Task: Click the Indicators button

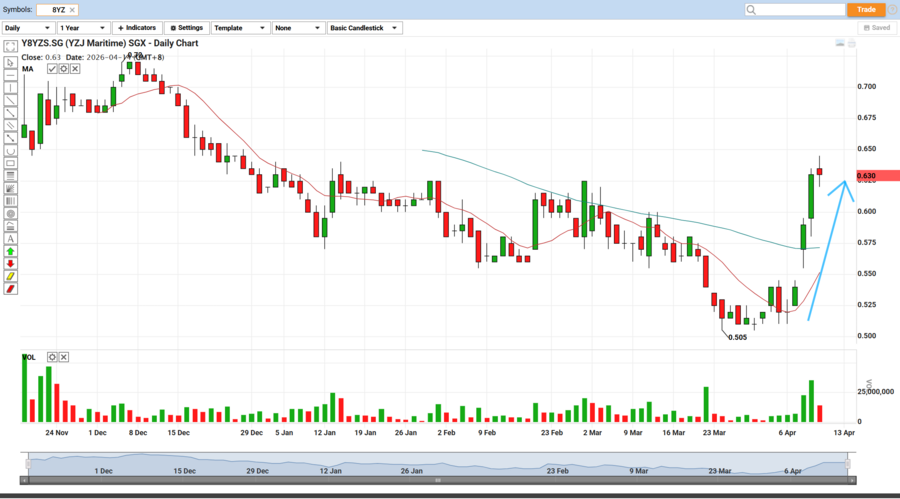Action: click(x=136, y=28)
